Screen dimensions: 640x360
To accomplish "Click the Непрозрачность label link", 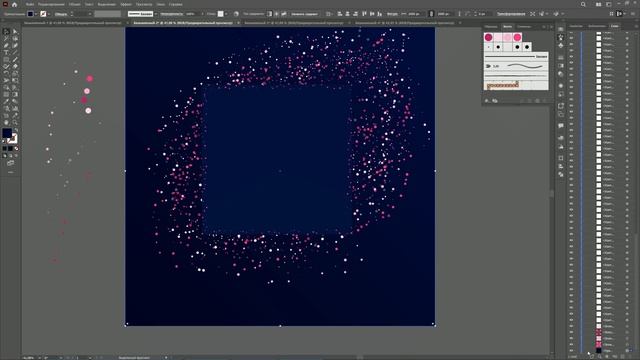I will 171,14.
